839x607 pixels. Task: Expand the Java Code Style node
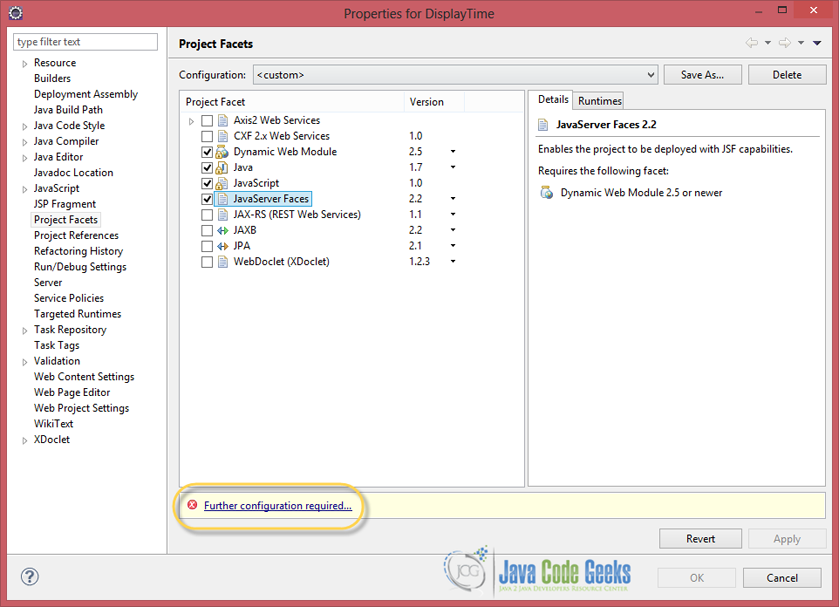[x=25, y=127]
